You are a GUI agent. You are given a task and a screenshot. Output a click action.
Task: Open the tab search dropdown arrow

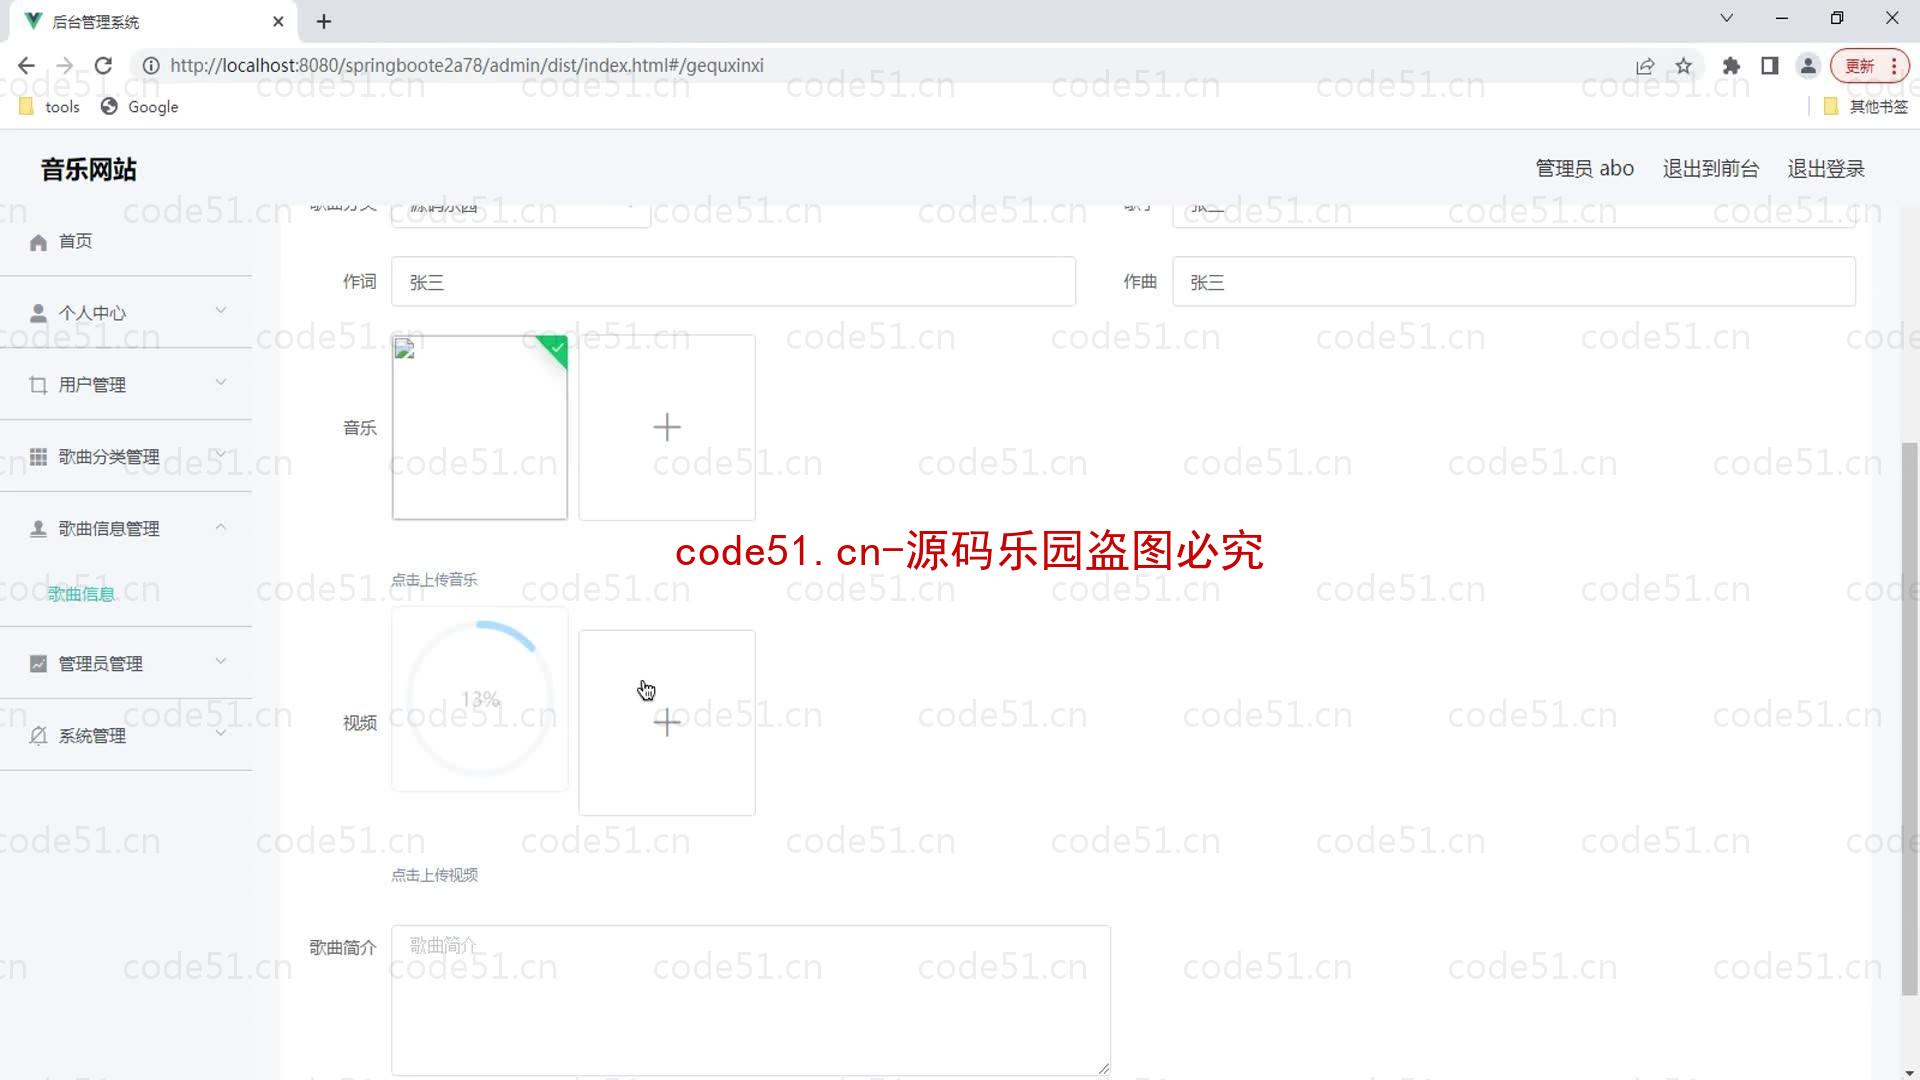pos(1726,18)
